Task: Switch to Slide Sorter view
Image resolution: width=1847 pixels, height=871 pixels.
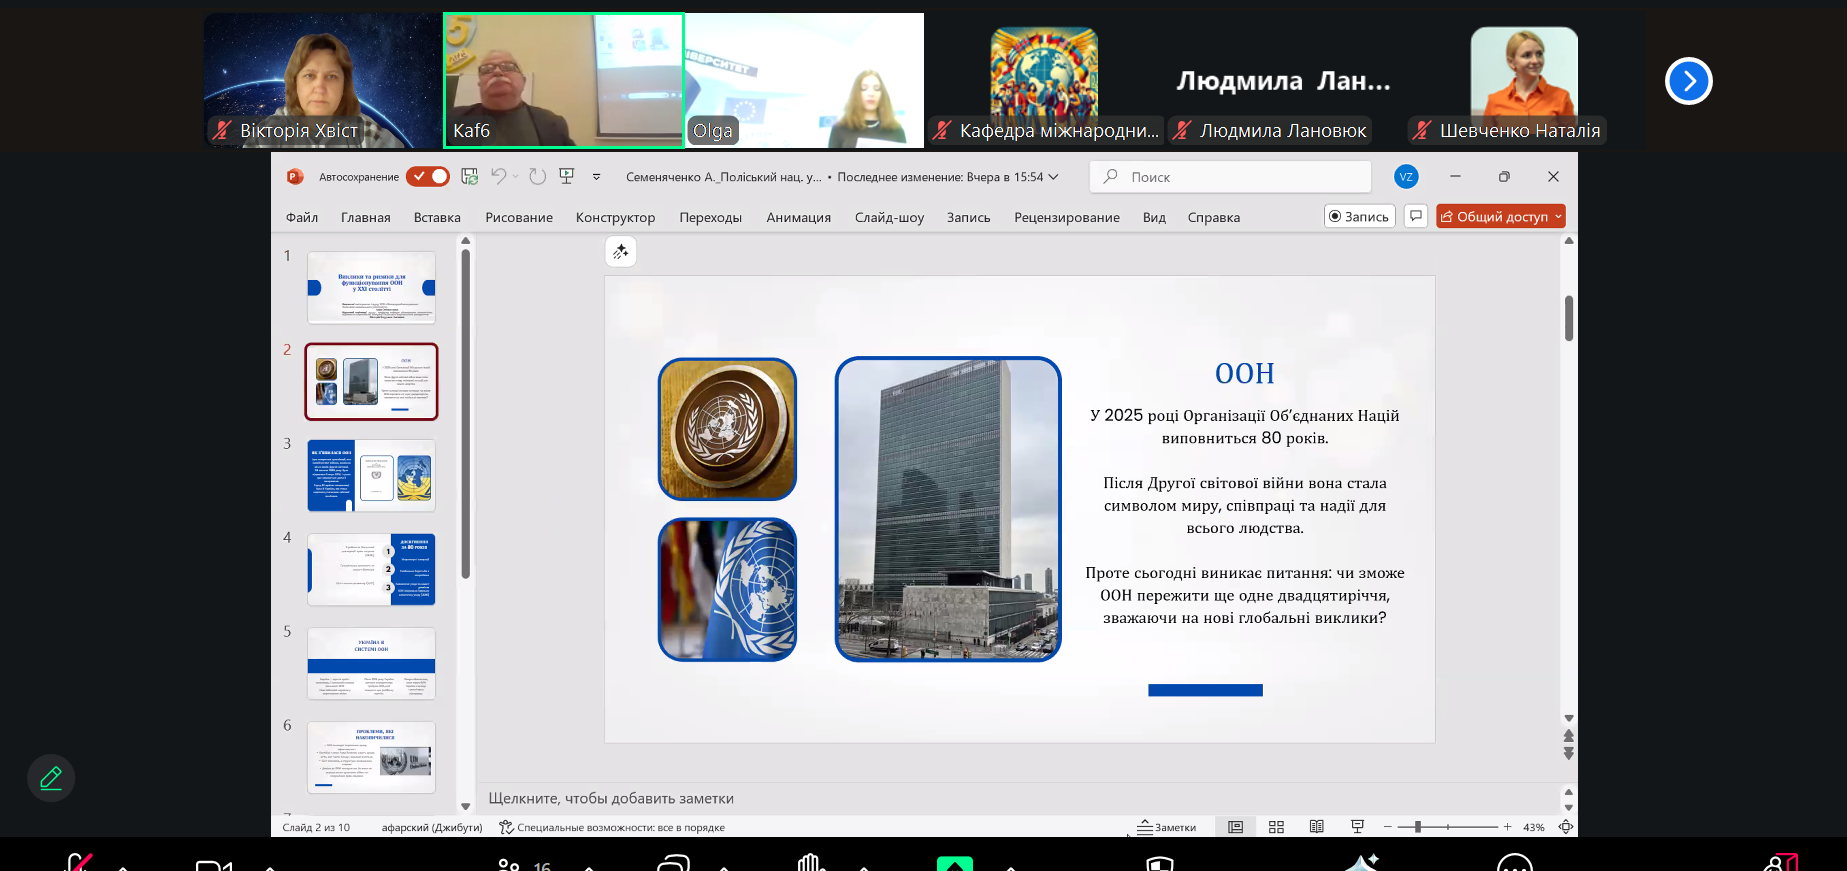Action: [1276, 827]
